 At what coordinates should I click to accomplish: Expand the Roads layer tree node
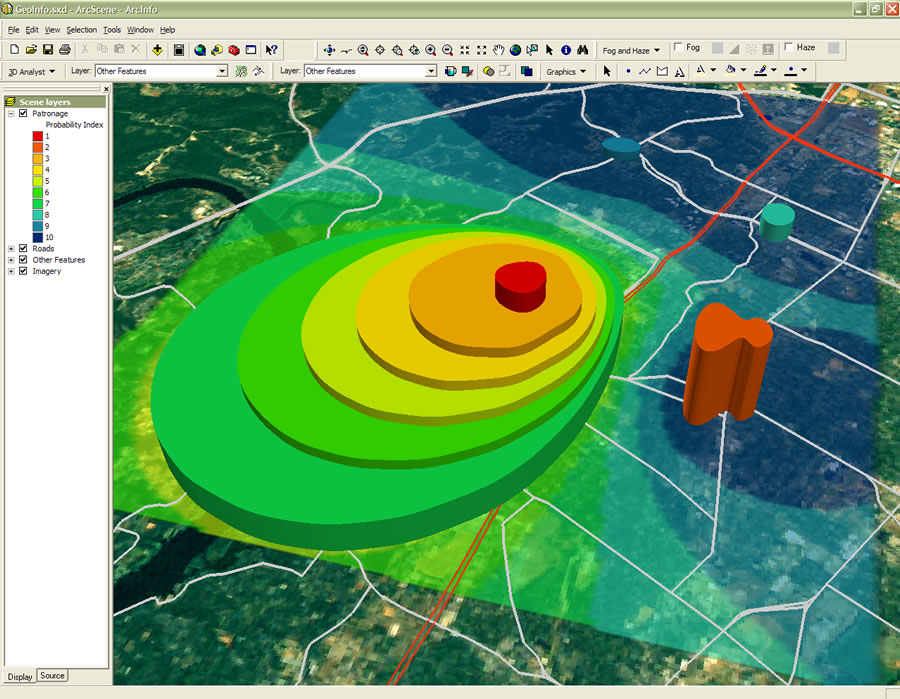11,248
